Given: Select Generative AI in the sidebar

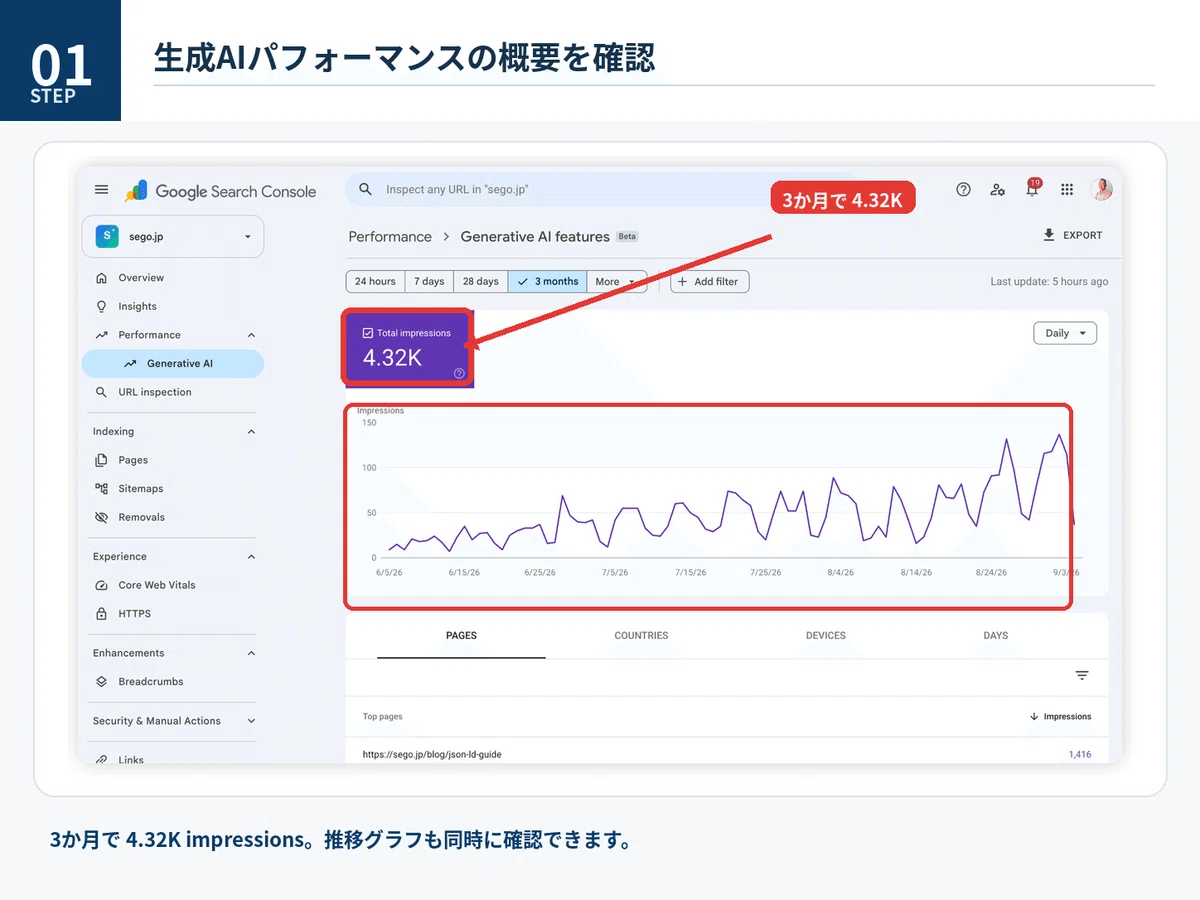Looking at the screenshot, I should pyautogui.click(x=172, y=364).
